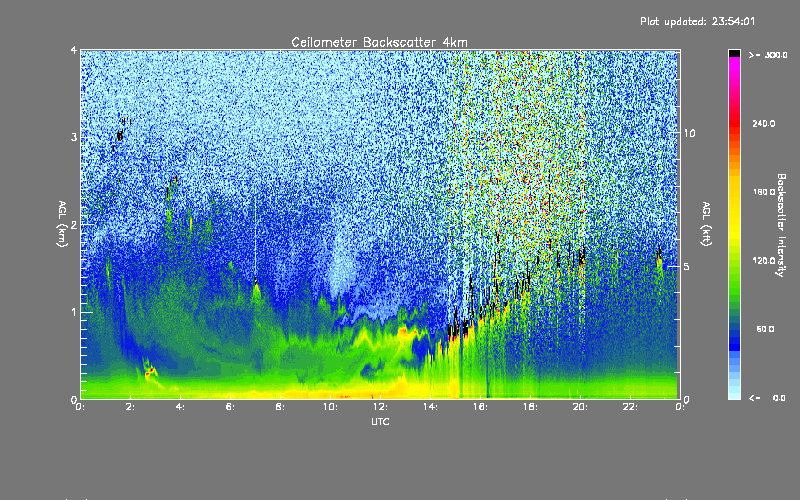The height and width of the screenshot is (500, 800).
Task: Click the right 'AGL (kft)' axis label
Action: [x=707, y=224]
